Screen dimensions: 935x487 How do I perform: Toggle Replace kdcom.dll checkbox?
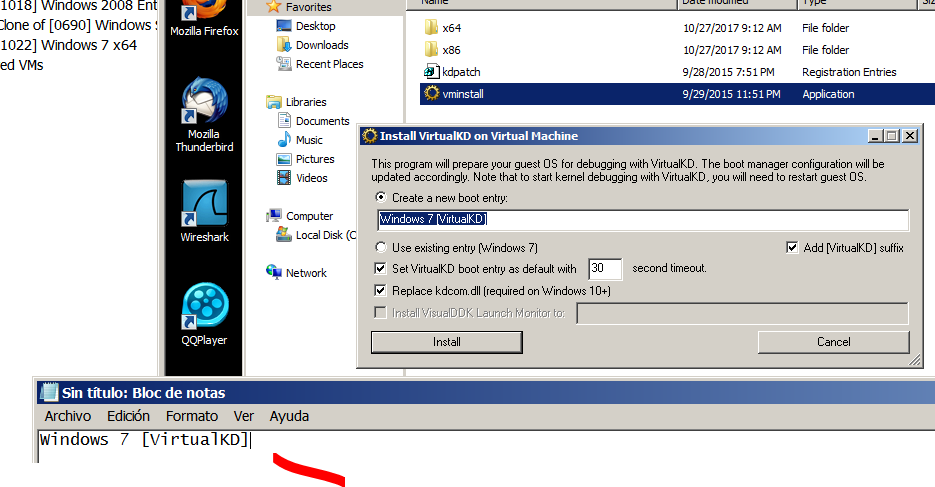point(380,291)
